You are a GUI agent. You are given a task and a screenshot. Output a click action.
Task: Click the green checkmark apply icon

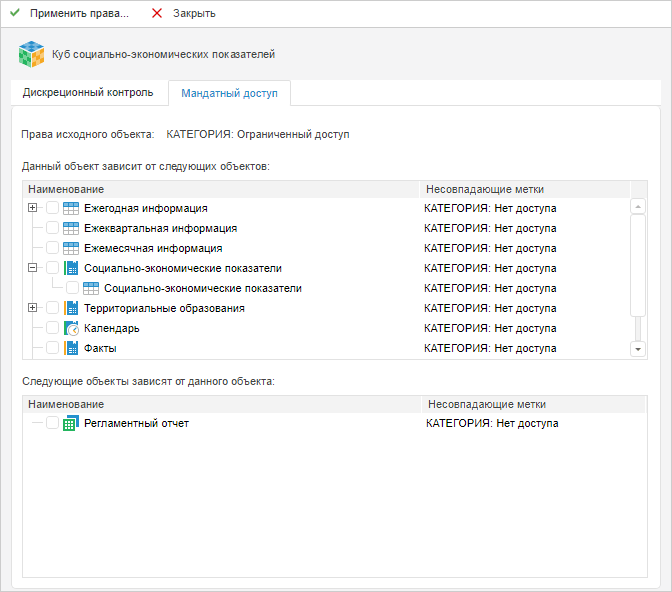point(15,14)
